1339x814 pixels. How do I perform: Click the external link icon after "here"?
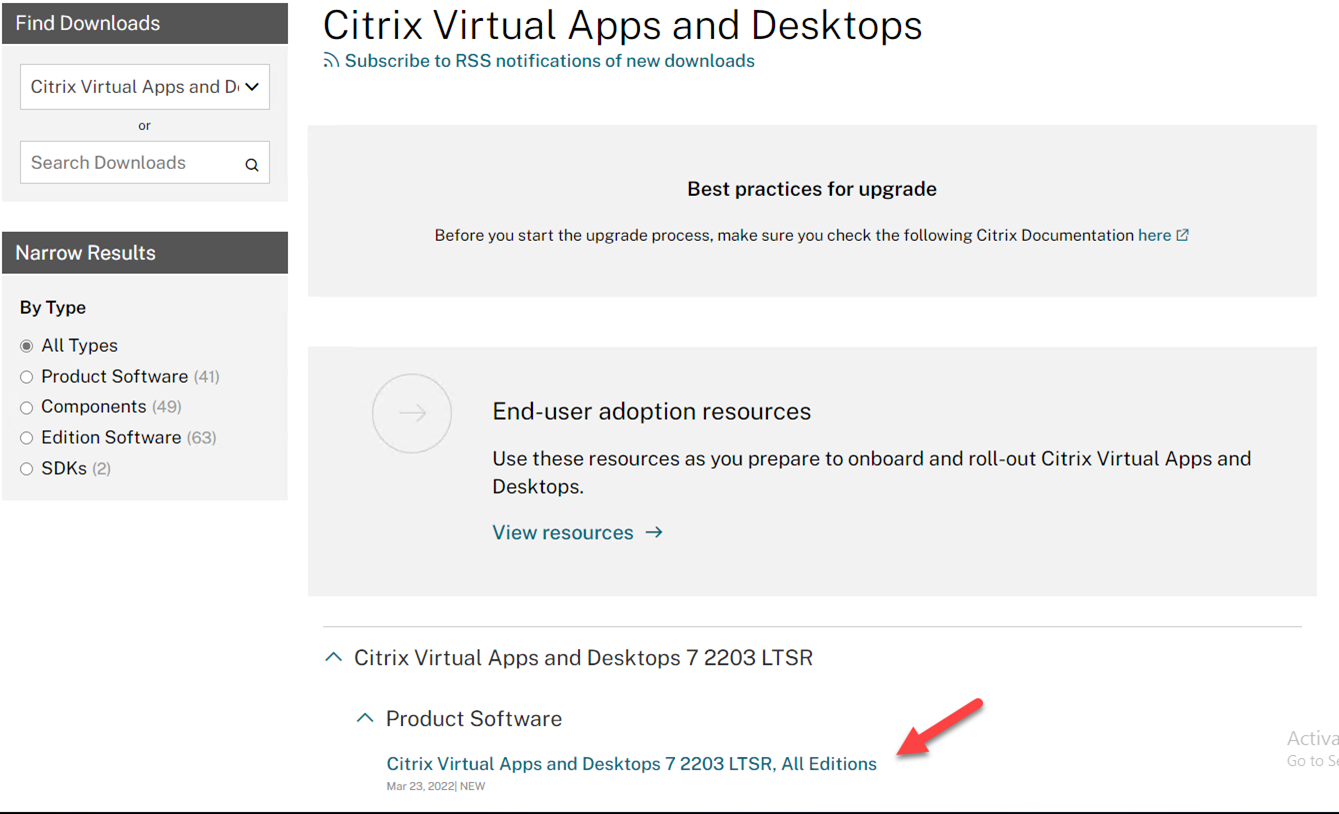pyautogui.click(x=1183, y=234)
